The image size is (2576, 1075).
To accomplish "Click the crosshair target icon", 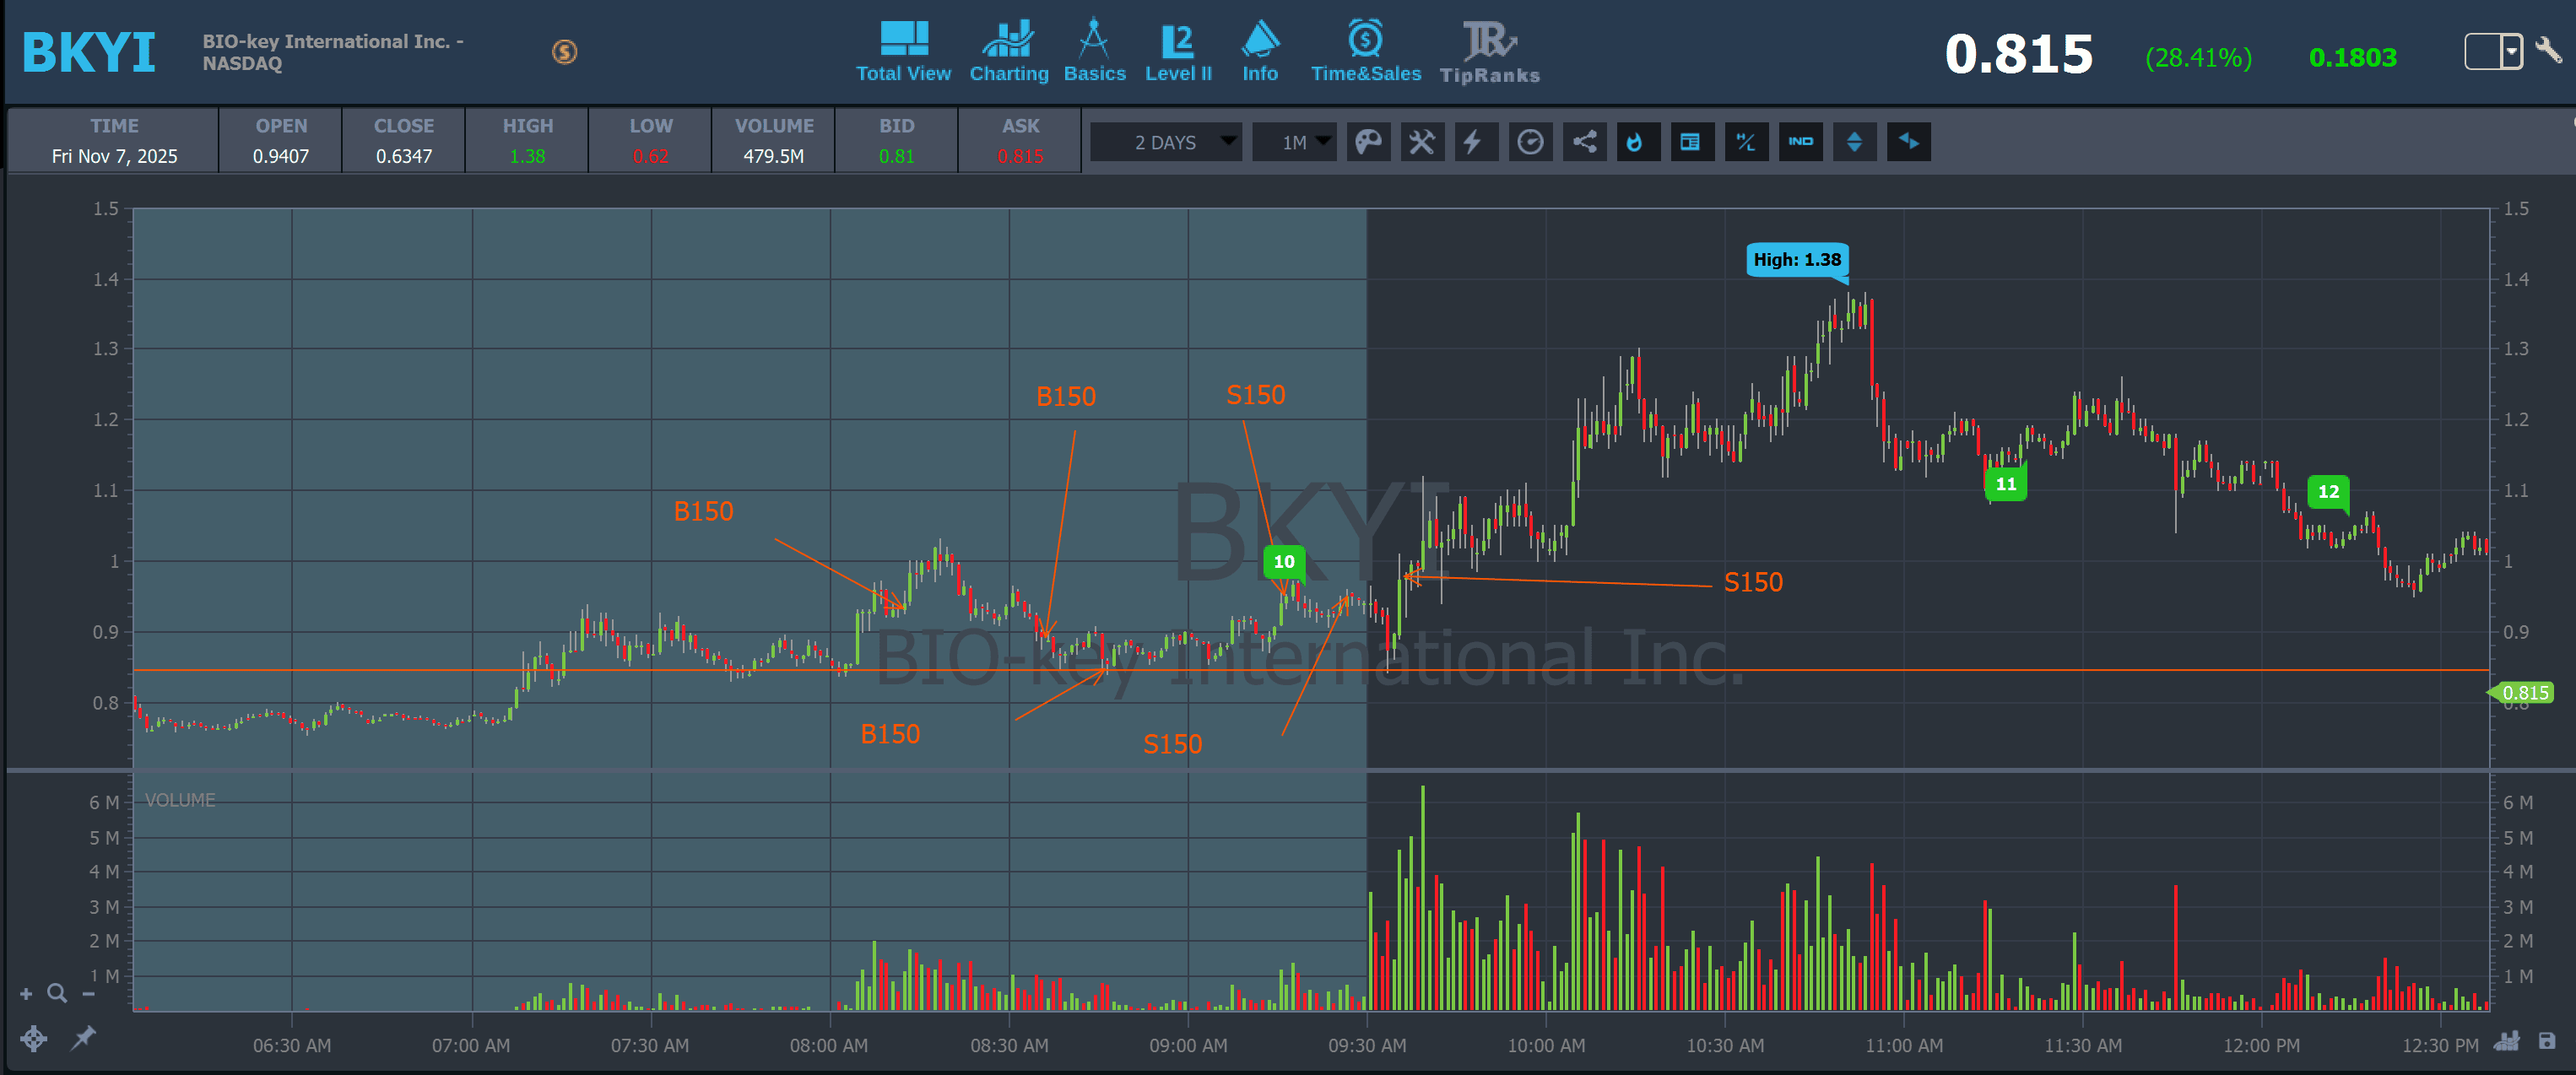I will coord(34,1038).
